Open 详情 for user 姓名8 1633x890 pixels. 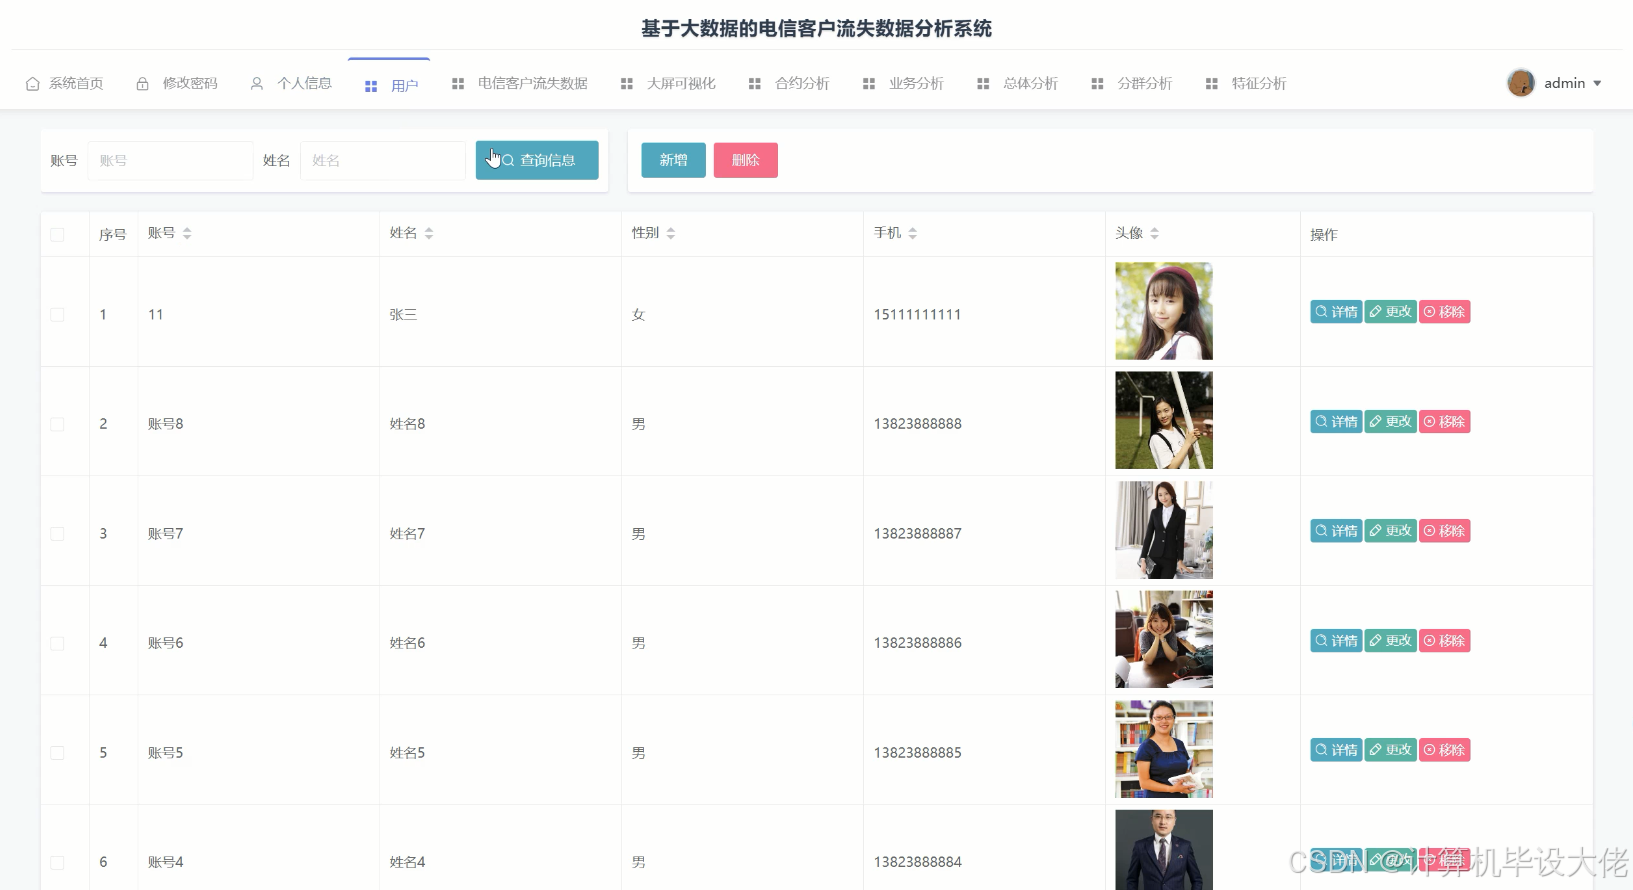coord(1336,422)
